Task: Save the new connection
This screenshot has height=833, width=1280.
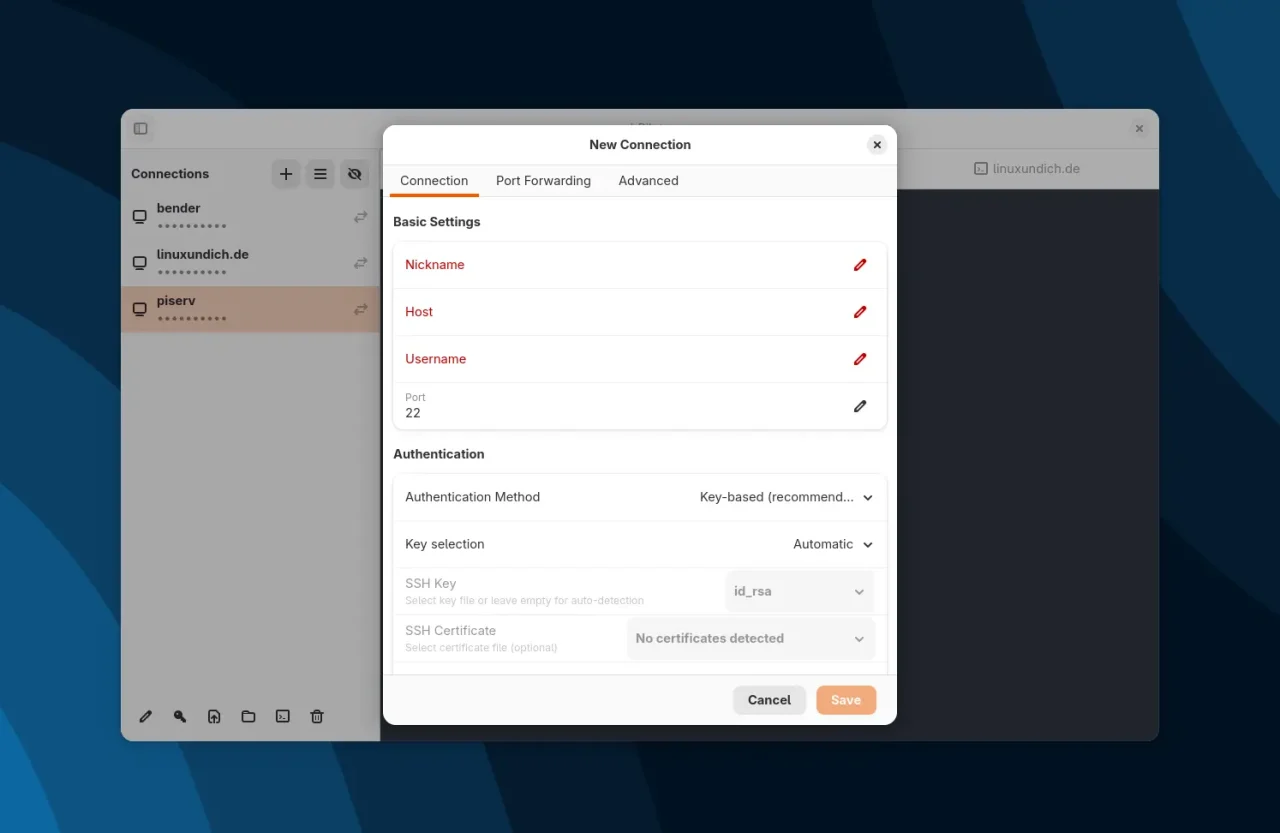Action: (x=846, y=700)
